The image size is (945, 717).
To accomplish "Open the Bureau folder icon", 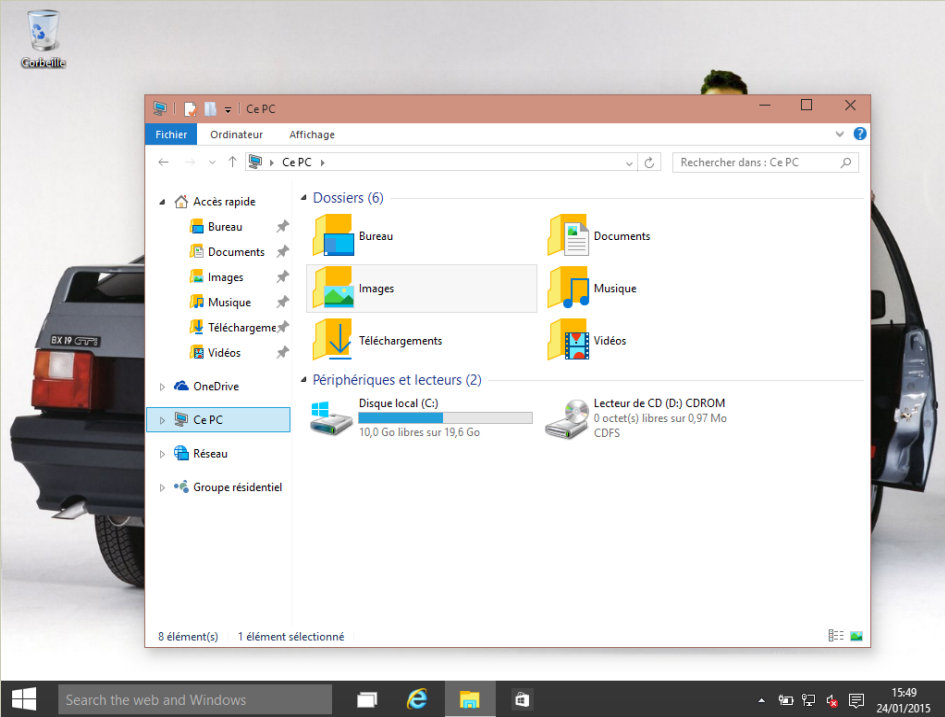I will click(x=334, y=237).
